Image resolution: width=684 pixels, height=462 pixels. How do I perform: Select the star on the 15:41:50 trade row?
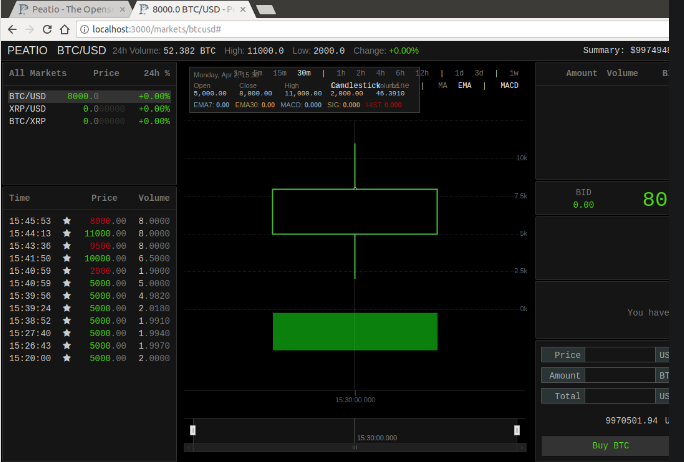[67, 258]
